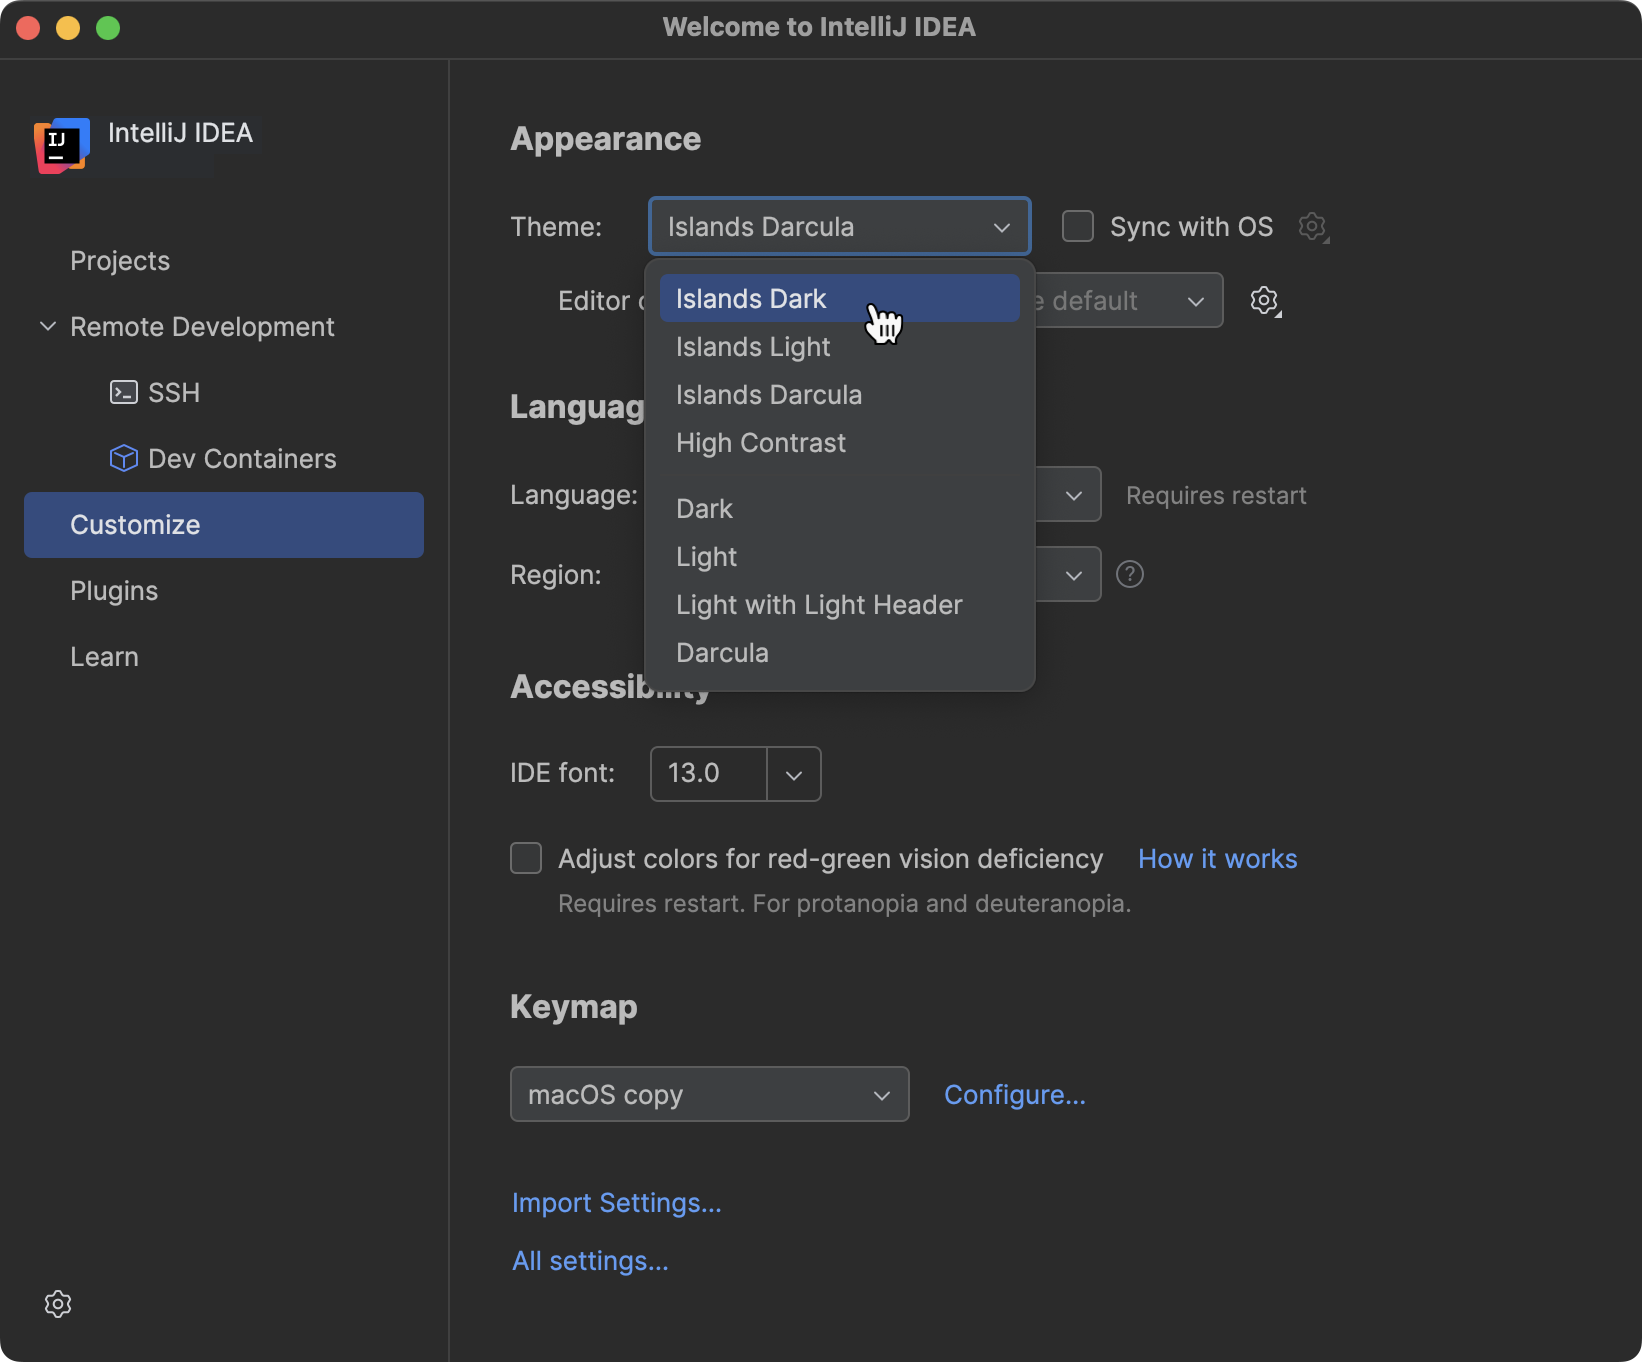Choose Islands Darcula from theme list
Image resolution: width=1642 pixels, height=1362 pixels.
[x=839, y=395]
